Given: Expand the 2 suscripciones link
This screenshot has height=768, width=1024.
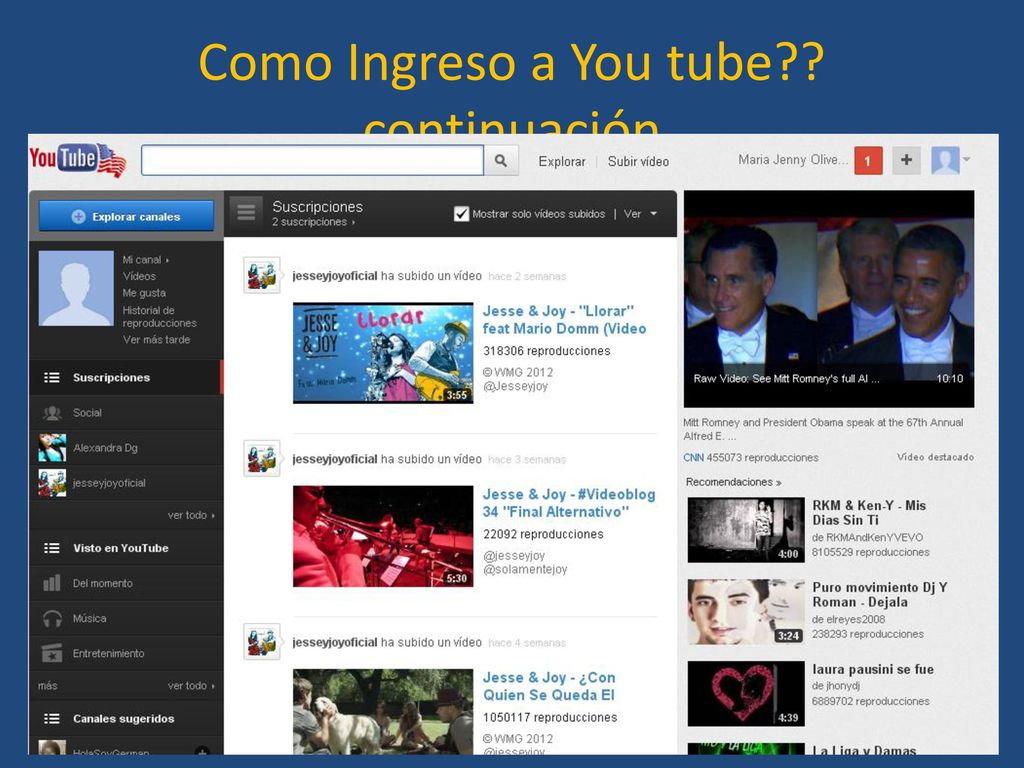Looking at the screenshot, I should tap(313, 222).
